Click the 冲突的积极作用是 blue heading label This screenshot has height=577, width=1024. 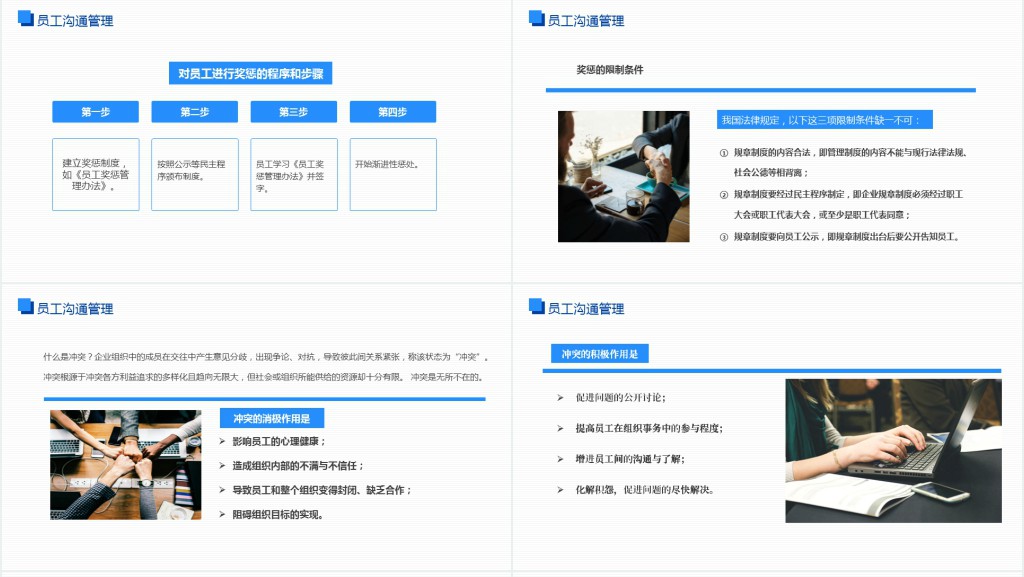(600, 354)
